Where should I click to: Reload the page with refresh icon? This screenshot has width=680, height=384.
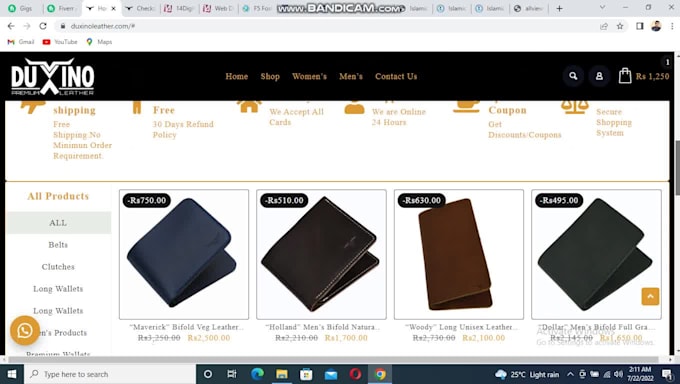[x=42, y=26]
